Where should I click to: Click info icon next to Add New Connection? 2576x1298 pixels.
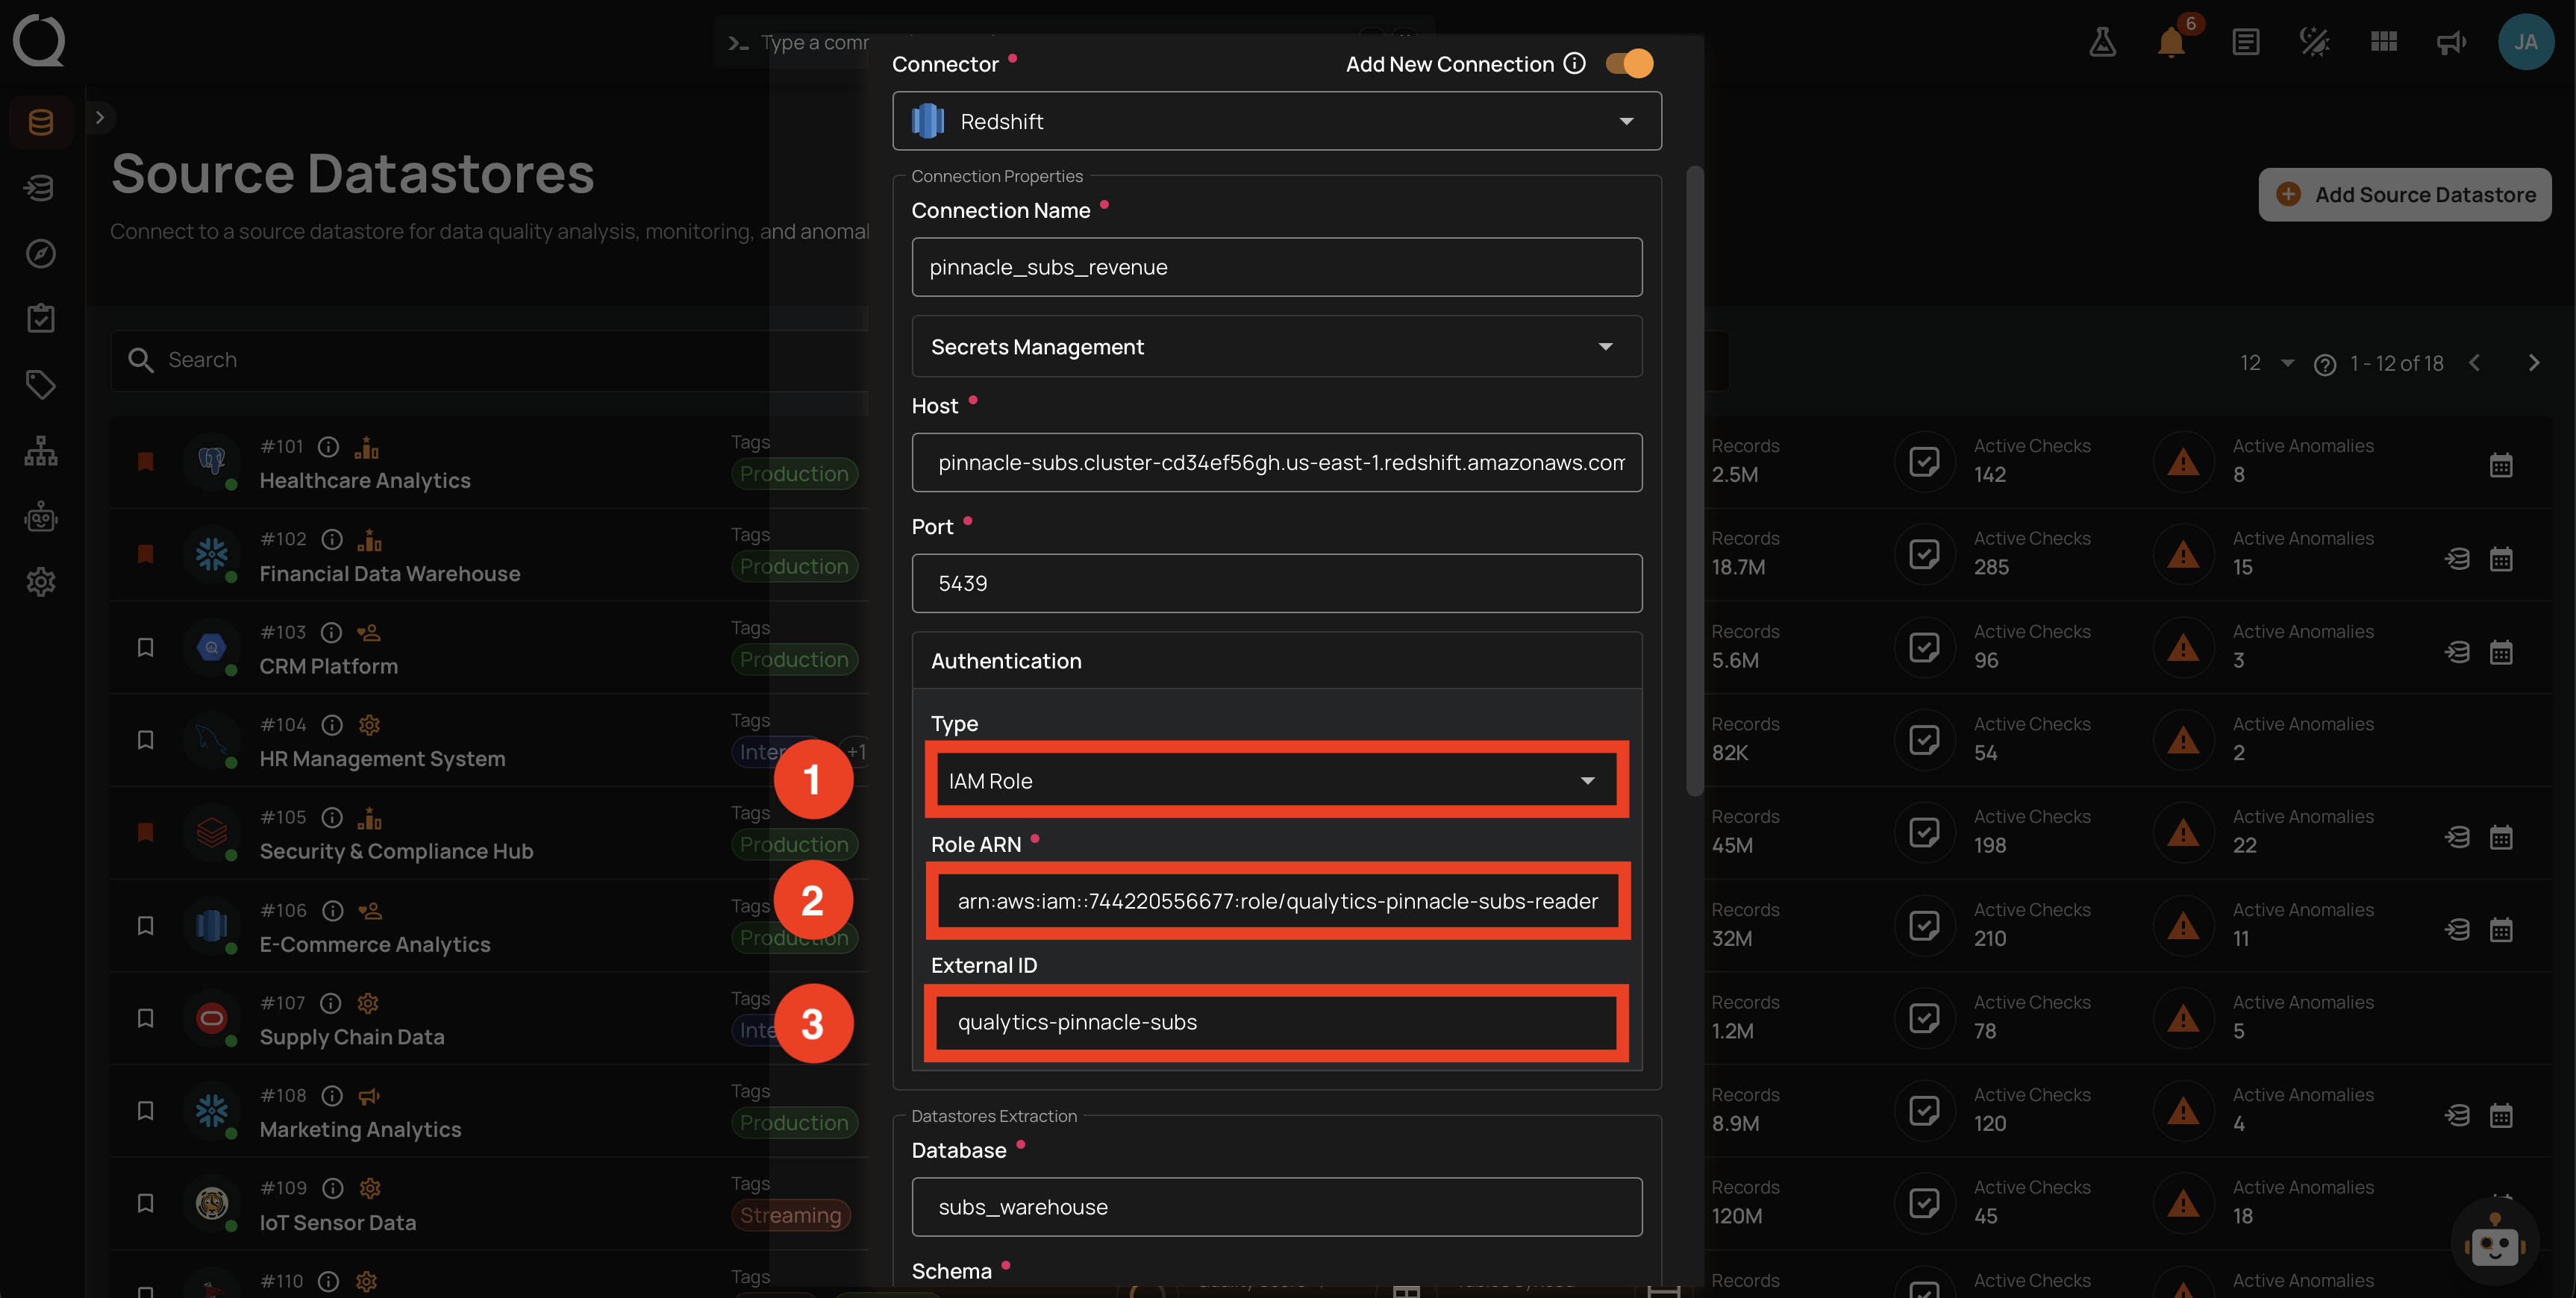1574,63
